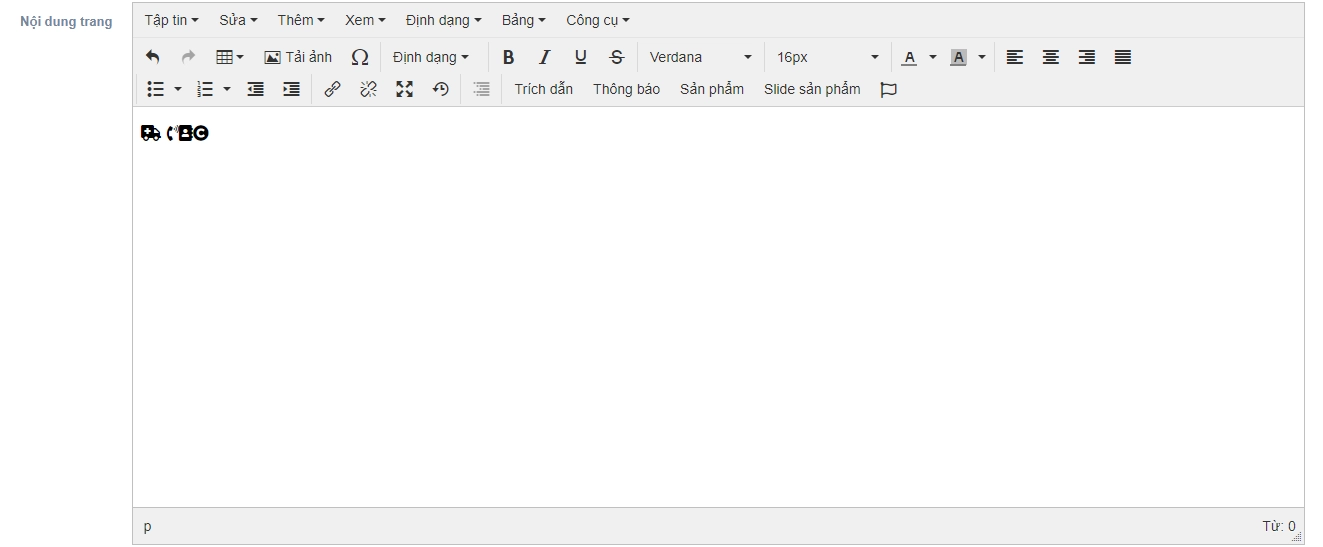Toggle Strikethrough formatting
Viewport: 1323px width, 547px height.
(616, 57)
